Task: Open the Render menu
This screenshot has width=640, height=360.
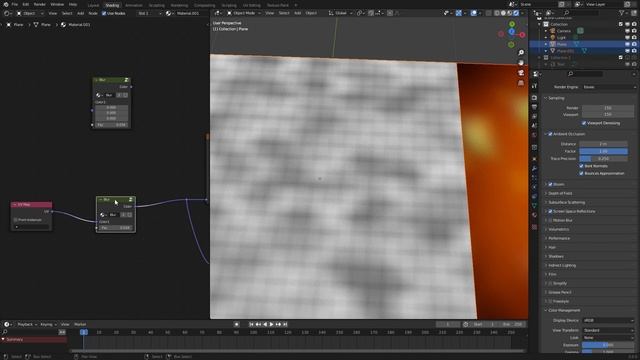Action: [40, 4]
